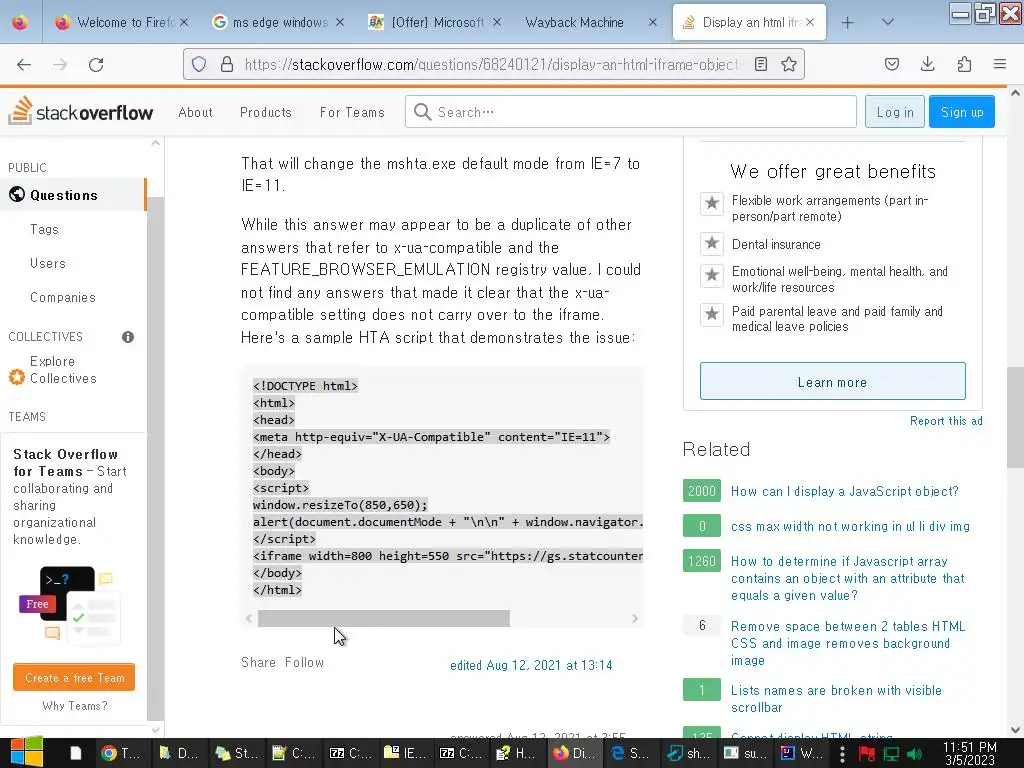1024x768 pixels.
Task: Close the Welcome to Firefox tab
Action: (184, 22)
